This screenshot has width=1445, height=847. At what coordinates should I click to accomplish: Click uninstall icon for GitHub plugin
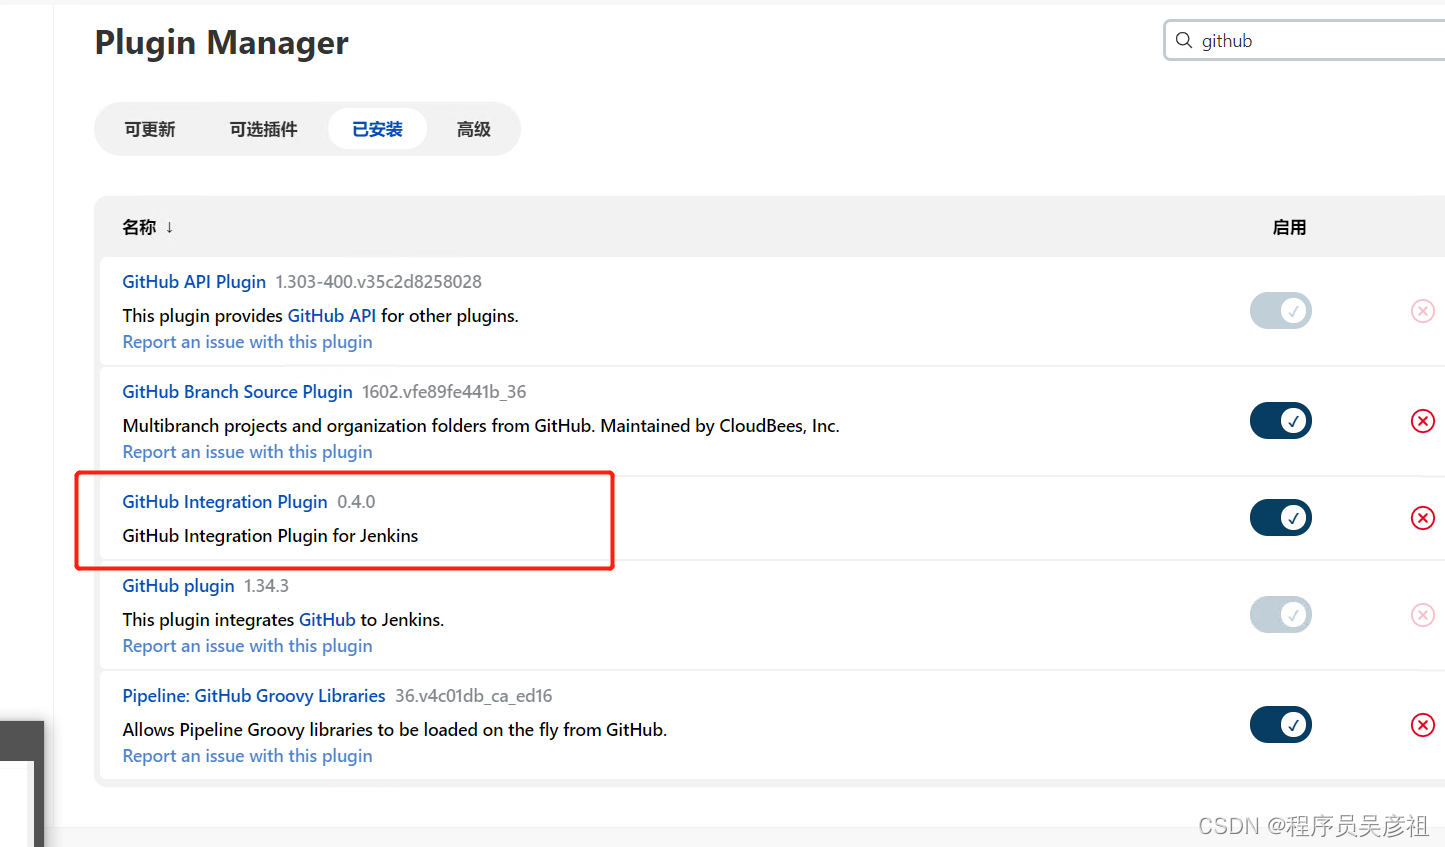pyautogui.click(x=1422, y=615)
